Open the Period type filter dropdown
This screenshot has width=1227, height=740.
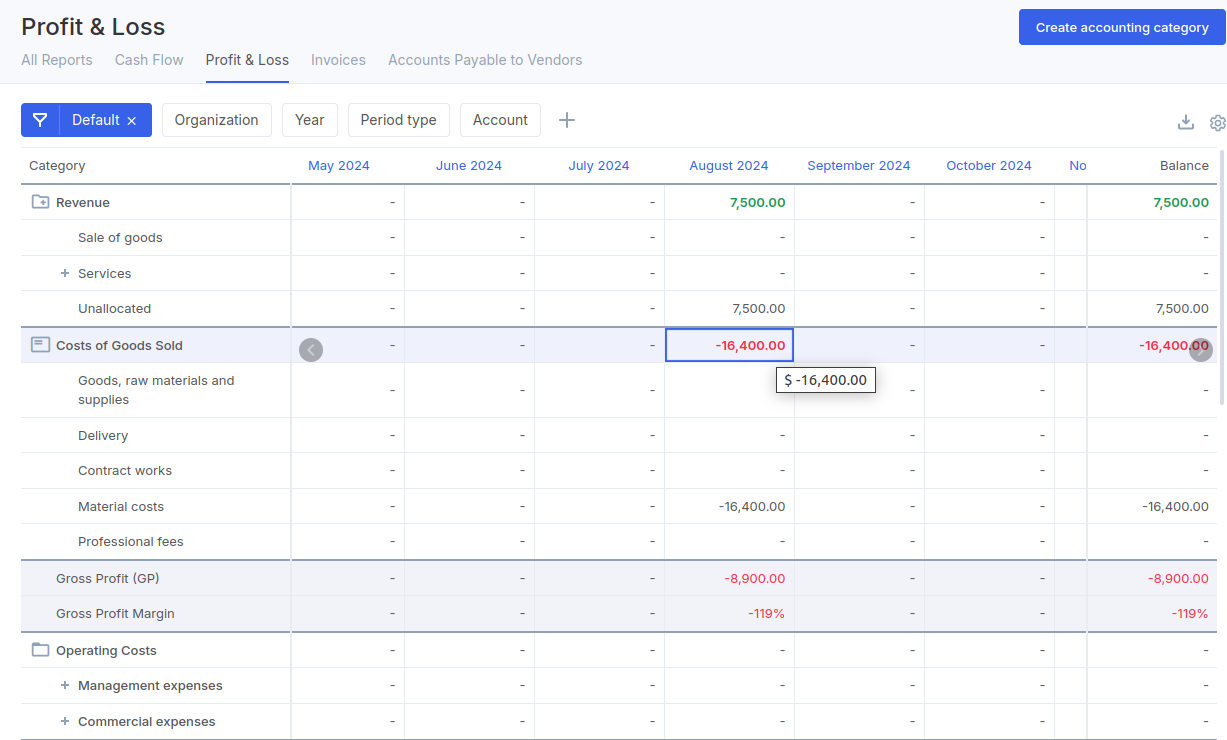pos(398,120)
